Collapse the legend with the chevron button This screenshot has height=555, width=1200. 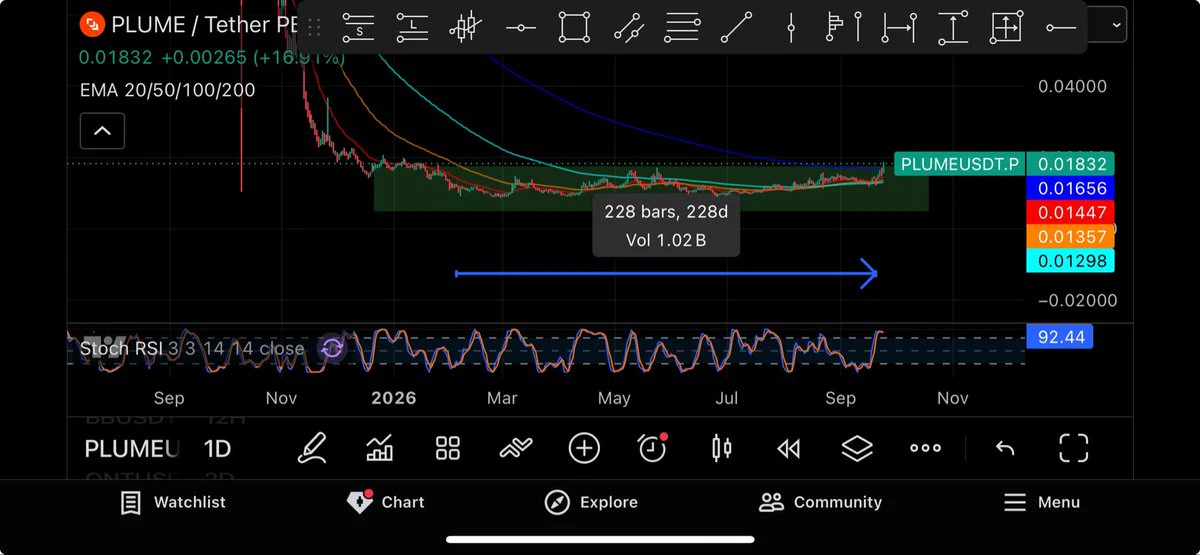pyautogui.click(x=103, y=130)
